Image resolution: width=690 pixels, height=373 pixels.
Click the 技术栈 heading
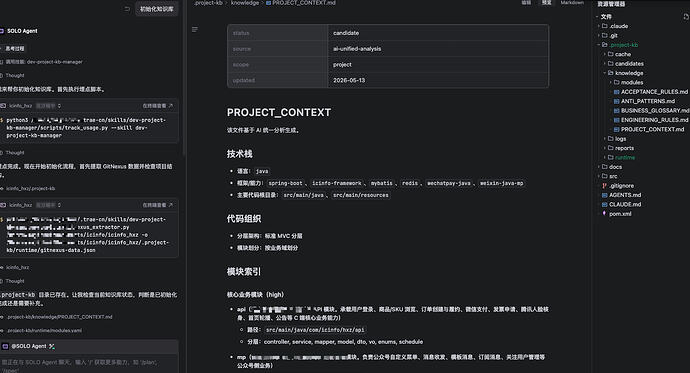pos(239,154)
